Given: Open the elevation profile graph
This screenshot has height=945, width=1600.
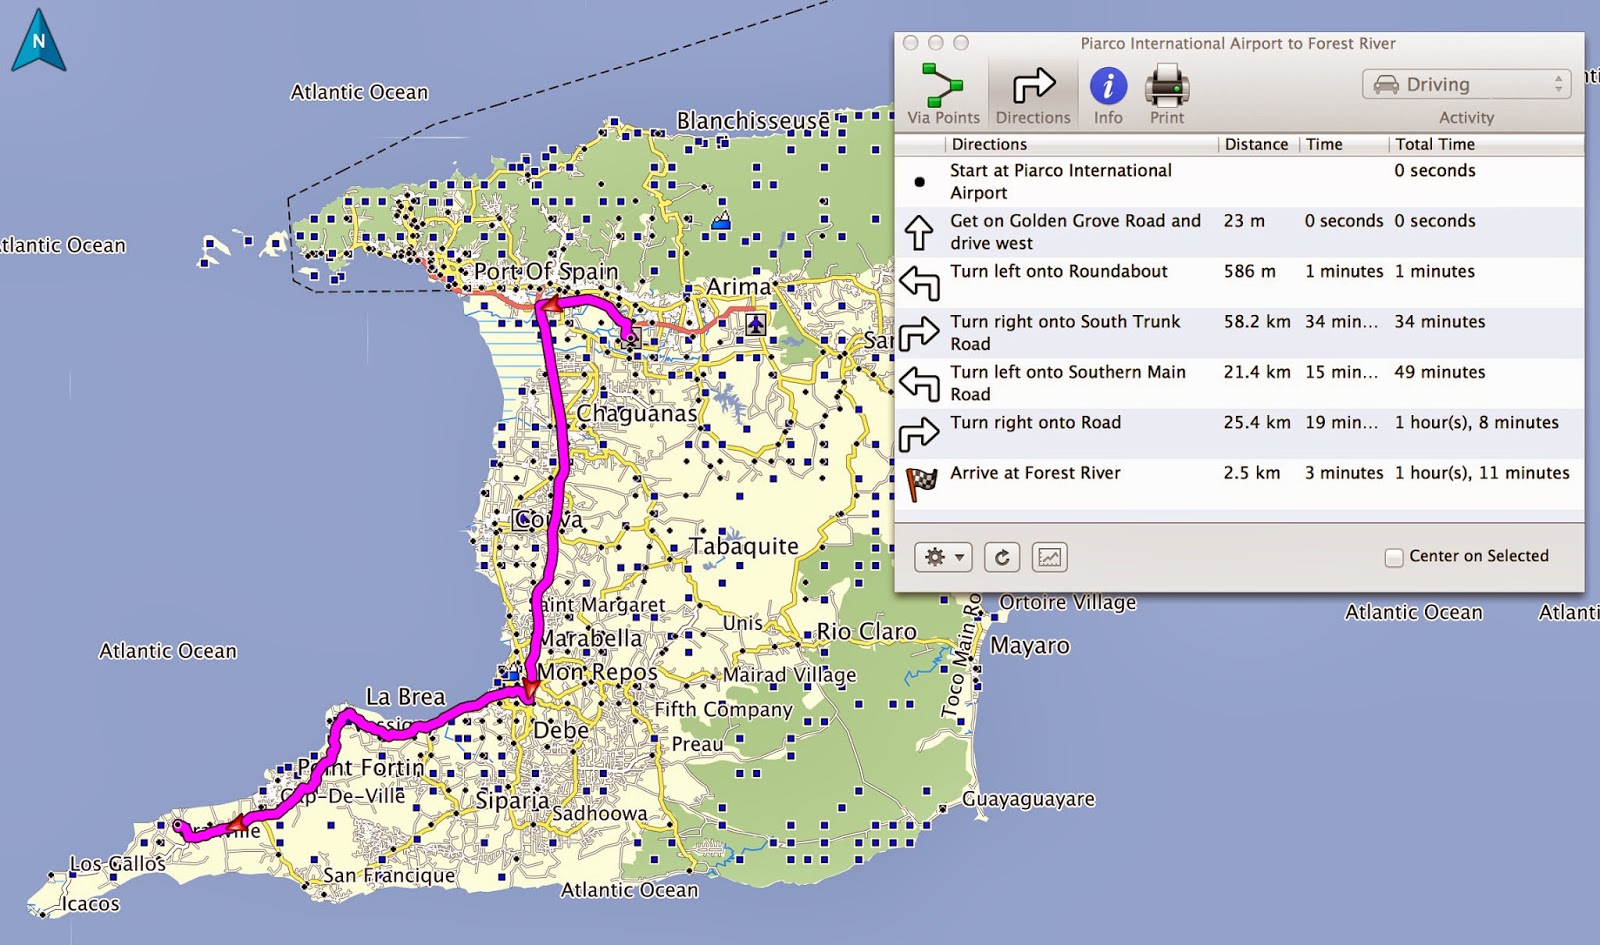Looking at the screenshot, I should 1048,557.
